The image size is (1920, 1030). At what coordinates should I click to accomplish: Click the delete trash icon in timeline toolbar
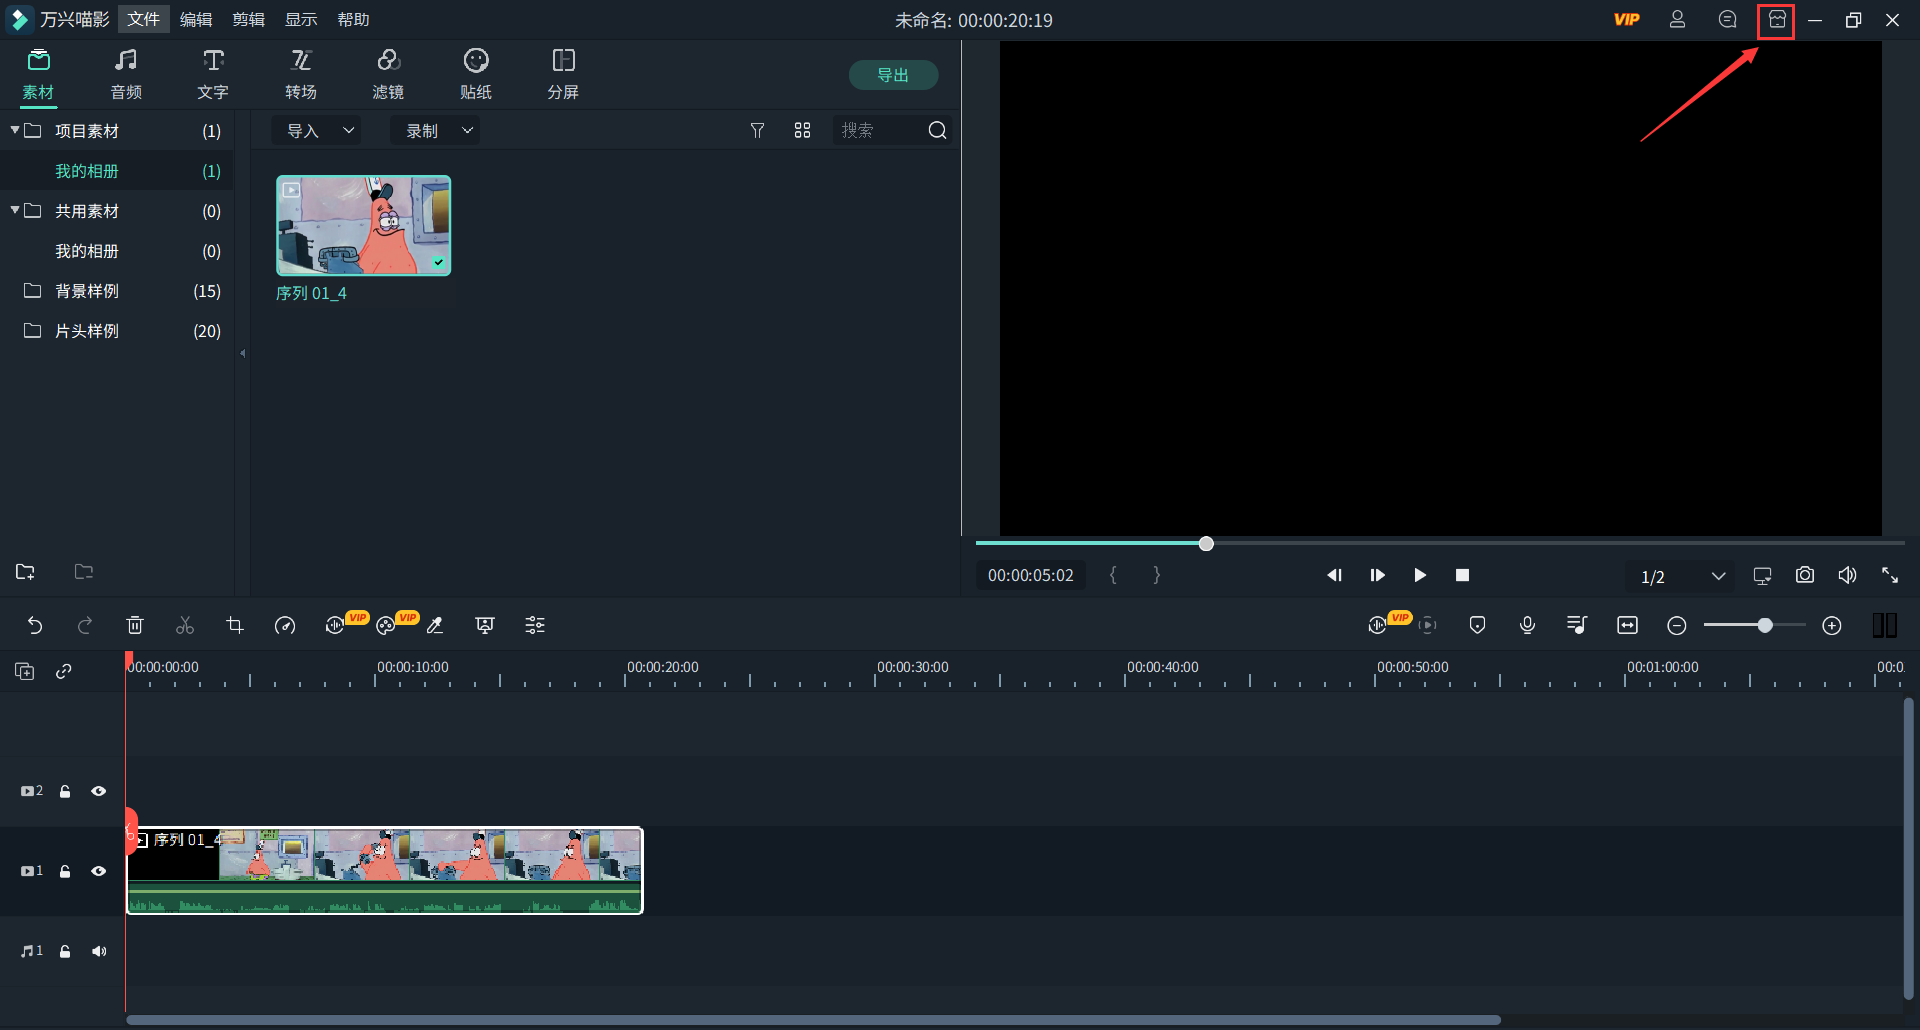click(x=135, y=625)
